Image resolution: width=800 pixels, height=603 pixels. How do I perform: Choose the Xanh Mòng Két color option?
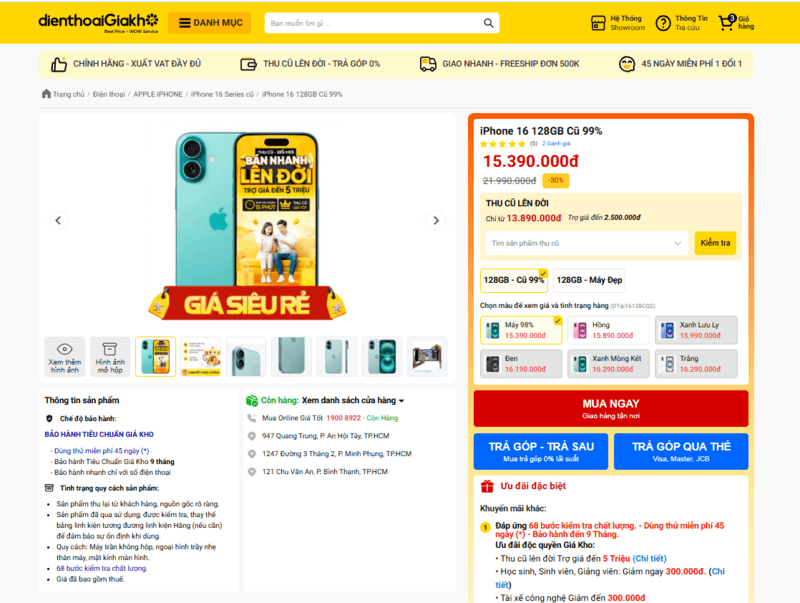(609, 364)
